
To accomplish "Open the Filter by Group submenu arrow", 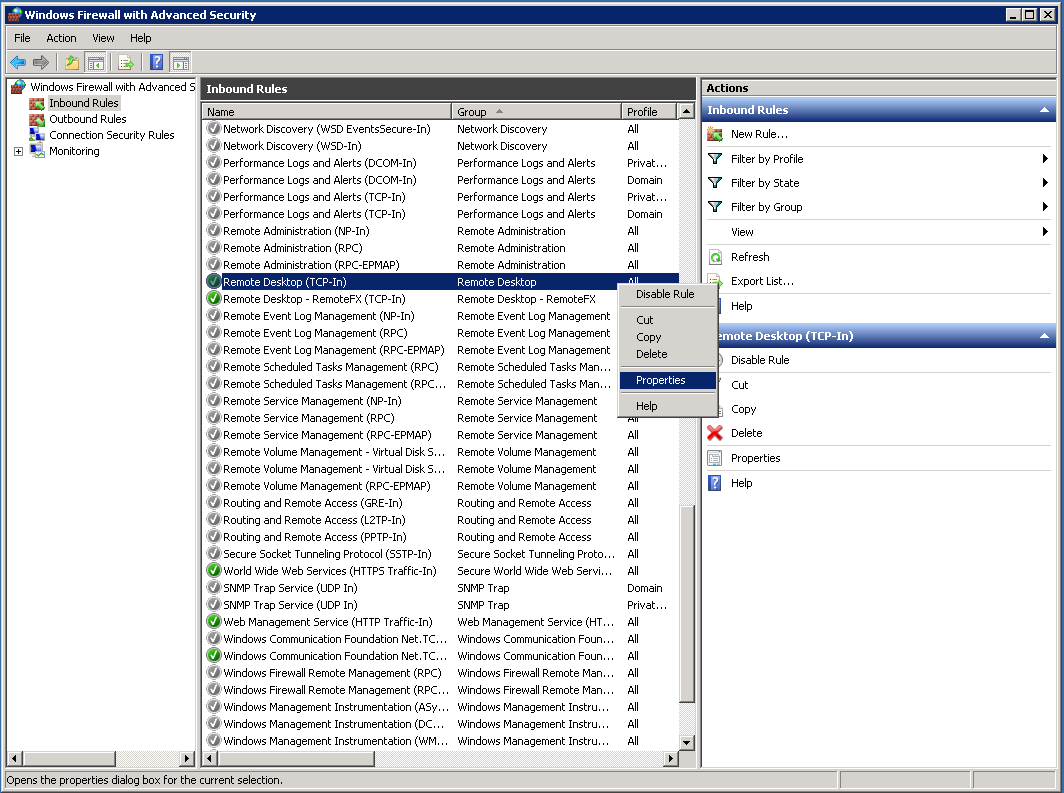I will click(x=1045, y=207).
